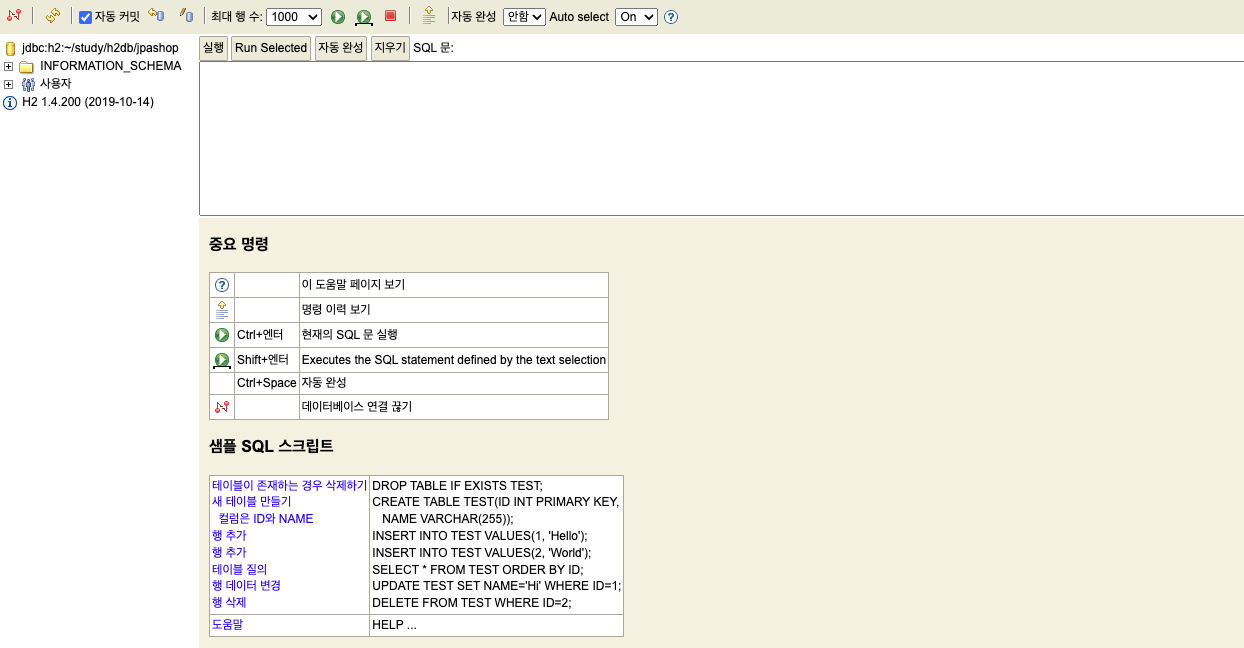The width and height of the screenshot is (1244, 648).
Task: Click the 새 테이블 만들기 link
Action: [251, 502]
